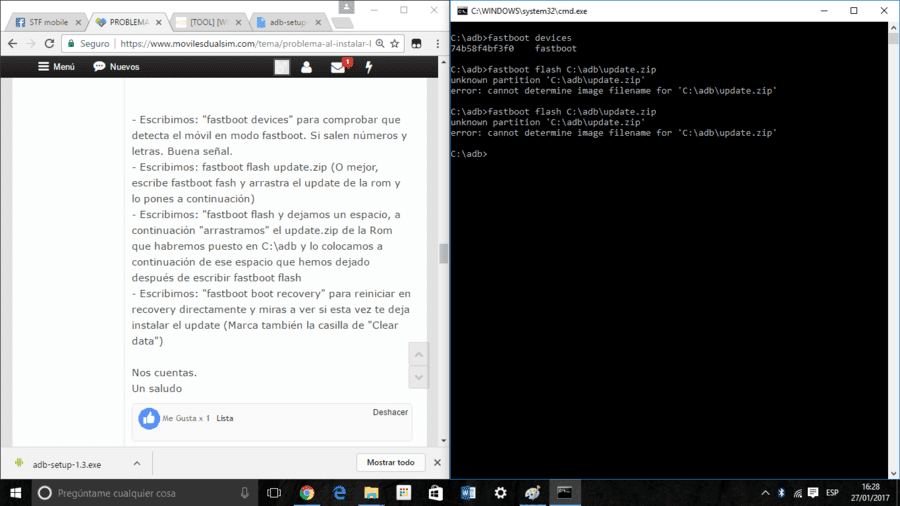Show hidden tray icons chevron

pos(765,493)
